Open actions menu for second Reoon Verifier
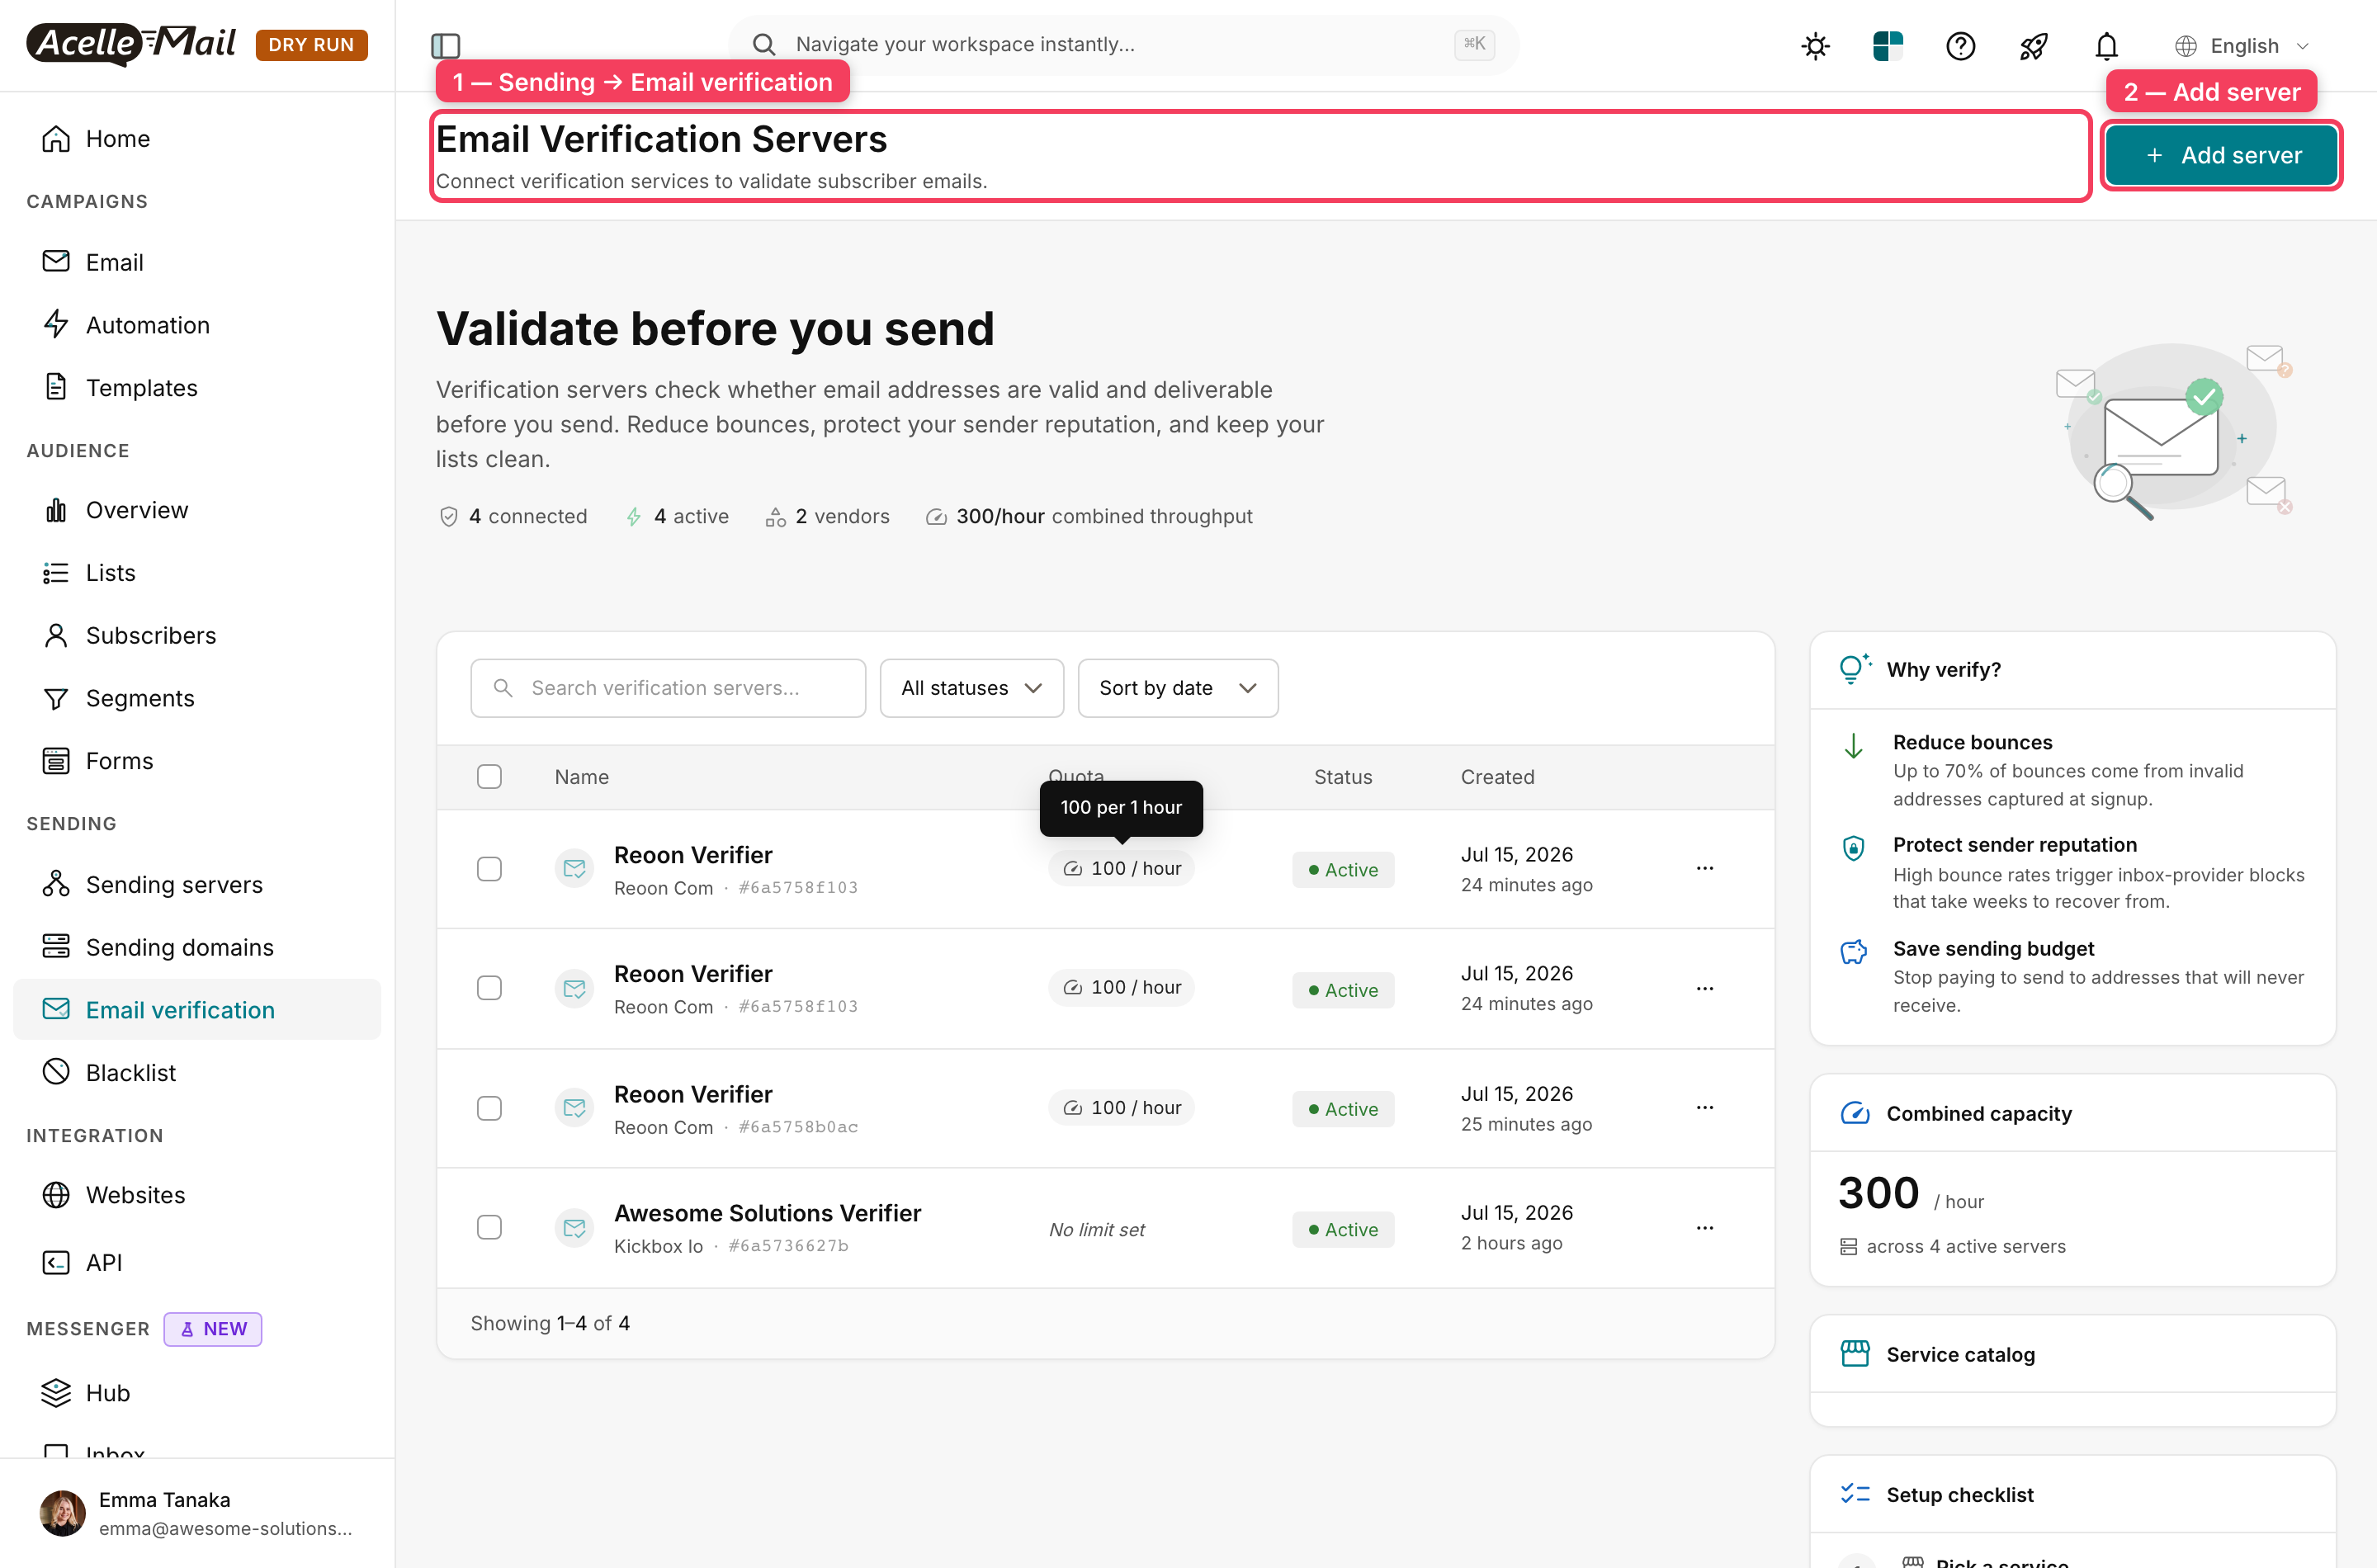The image size is (2377, 1568). (x=1705, y=988)
